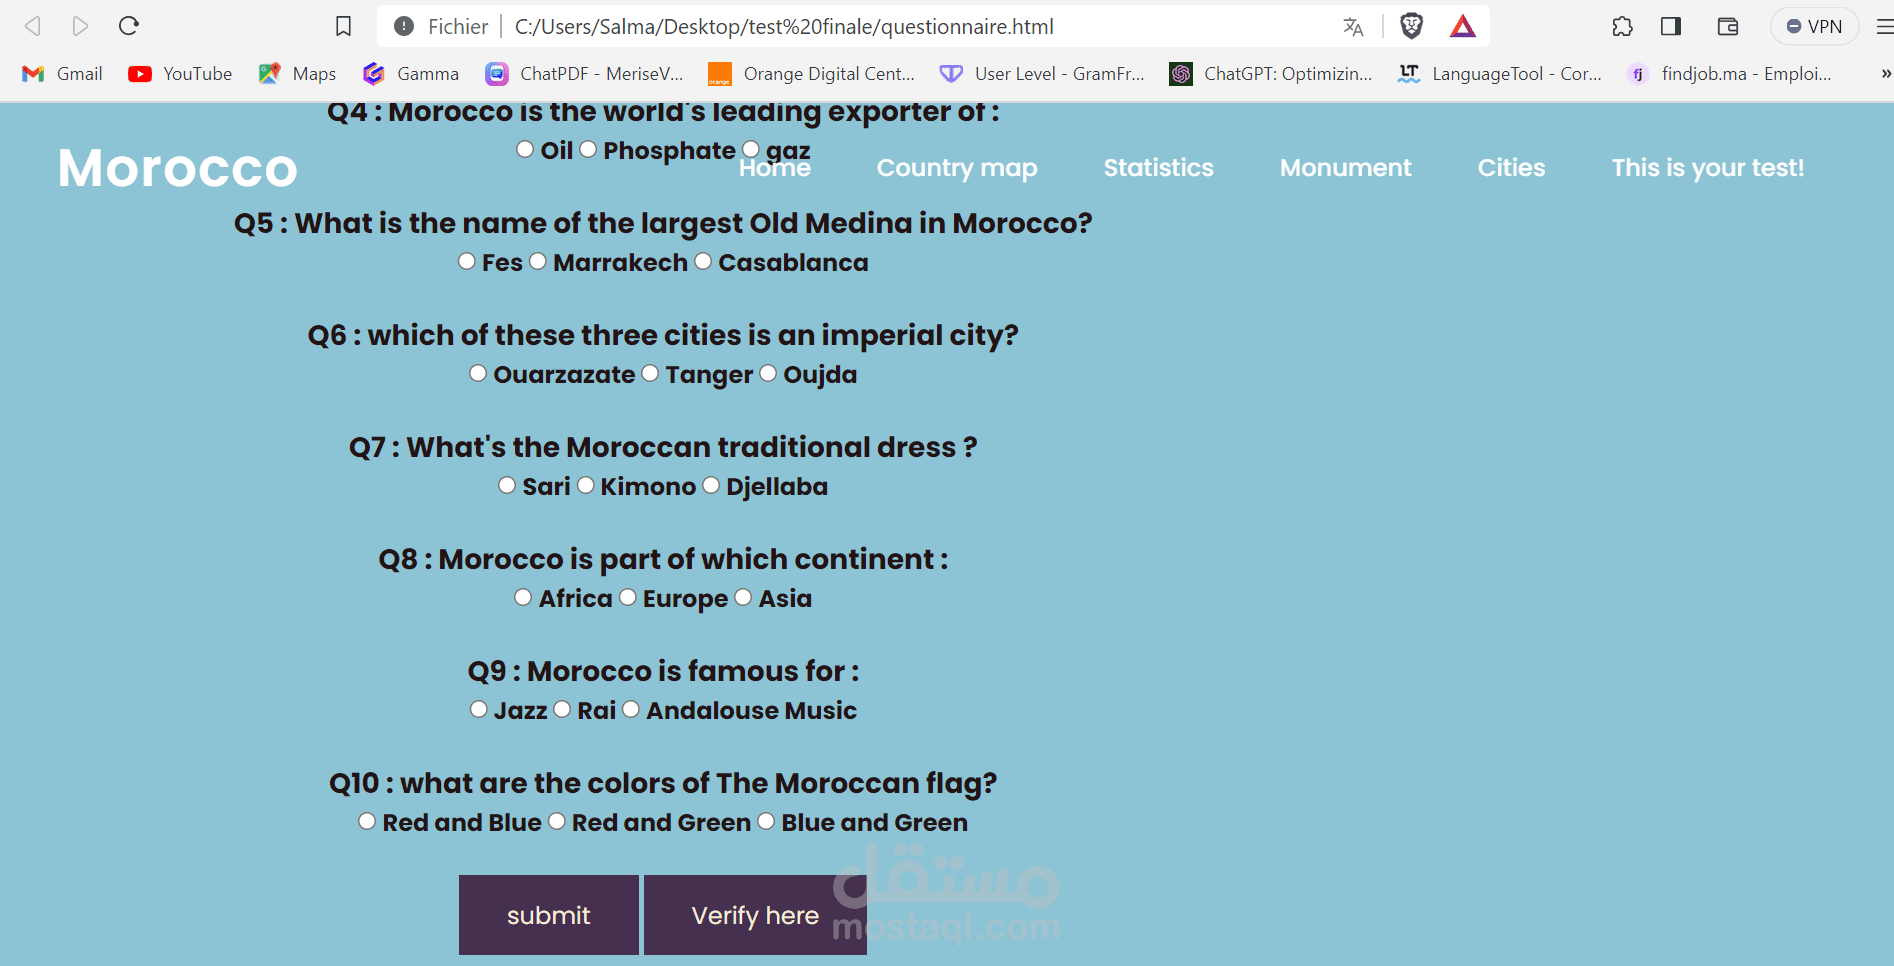Open the Brave Wallet icon
Image resolution: width=1894 pixels, height=966 pixels.
point(1727,26)
